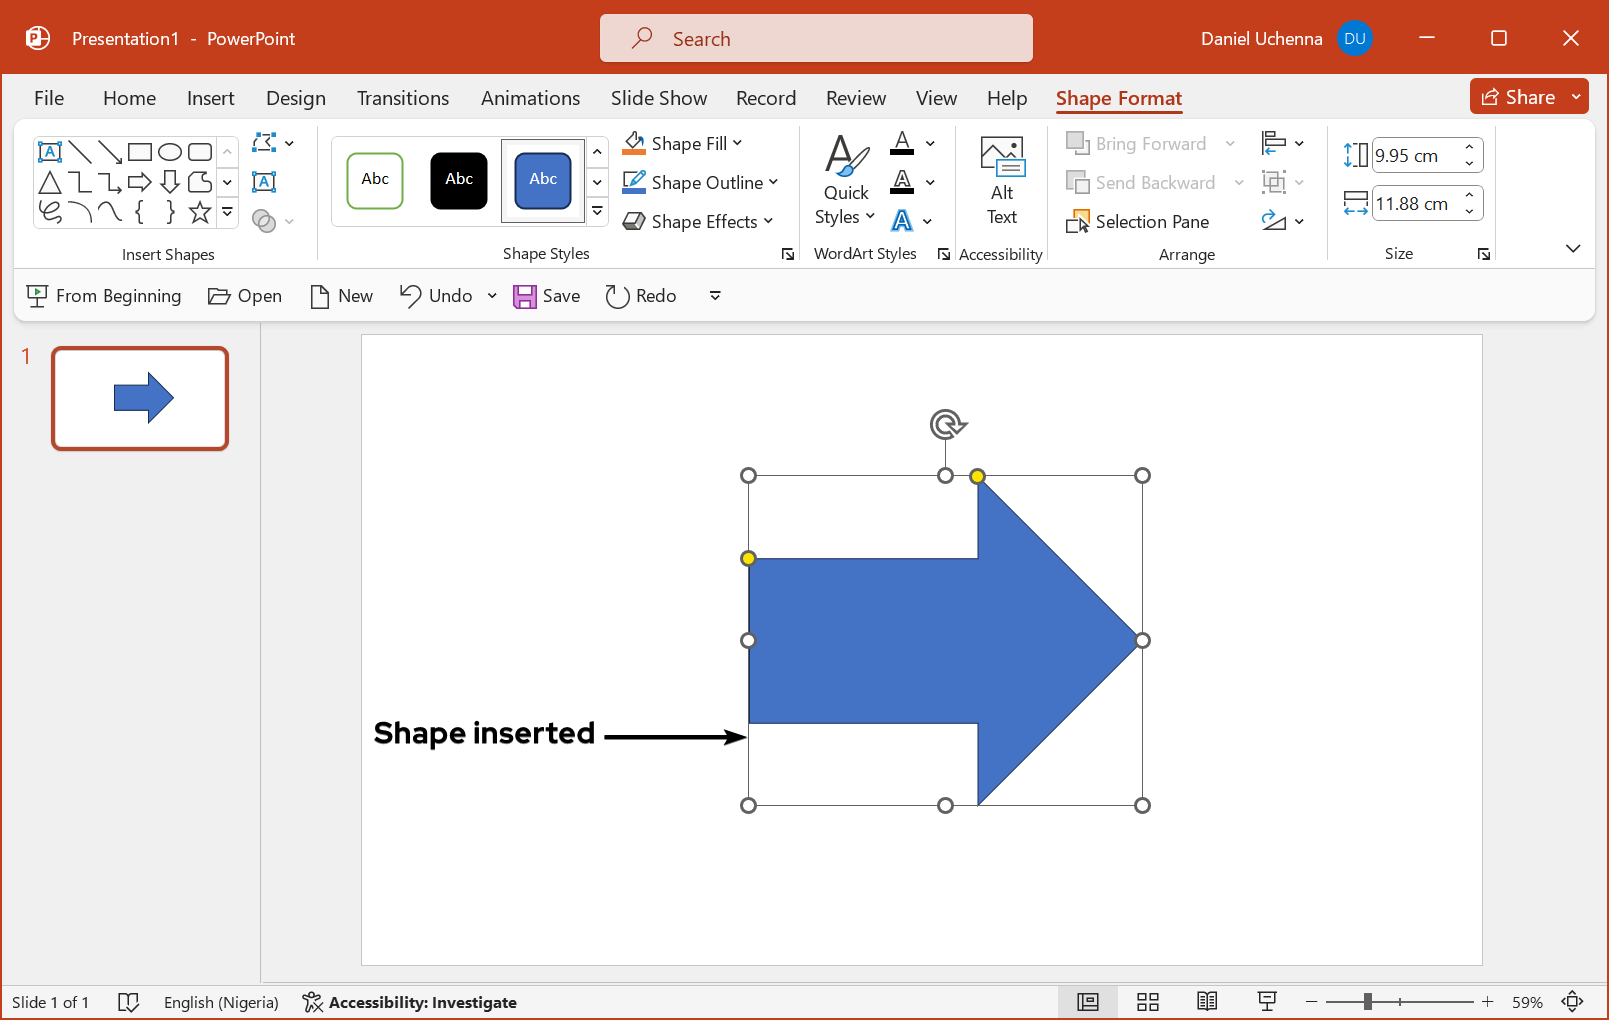Apply the blue filled Abc shape style

[543, 181]
